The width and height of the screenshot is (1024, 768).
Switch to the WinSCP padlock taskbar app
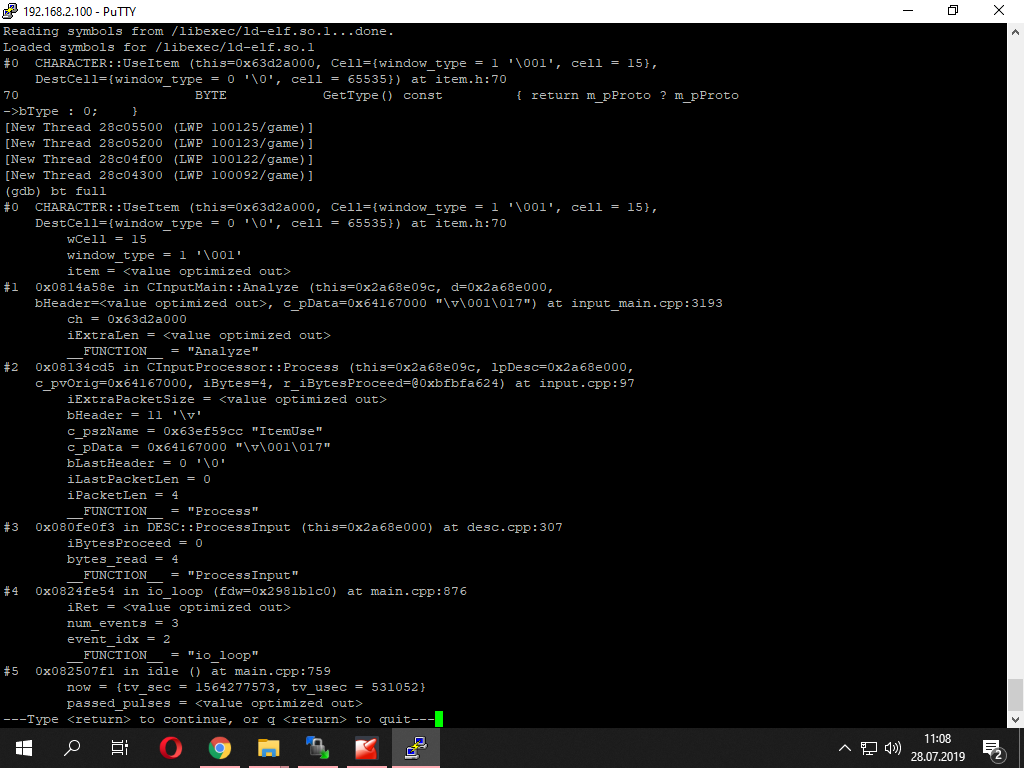(x=317, y=748)
